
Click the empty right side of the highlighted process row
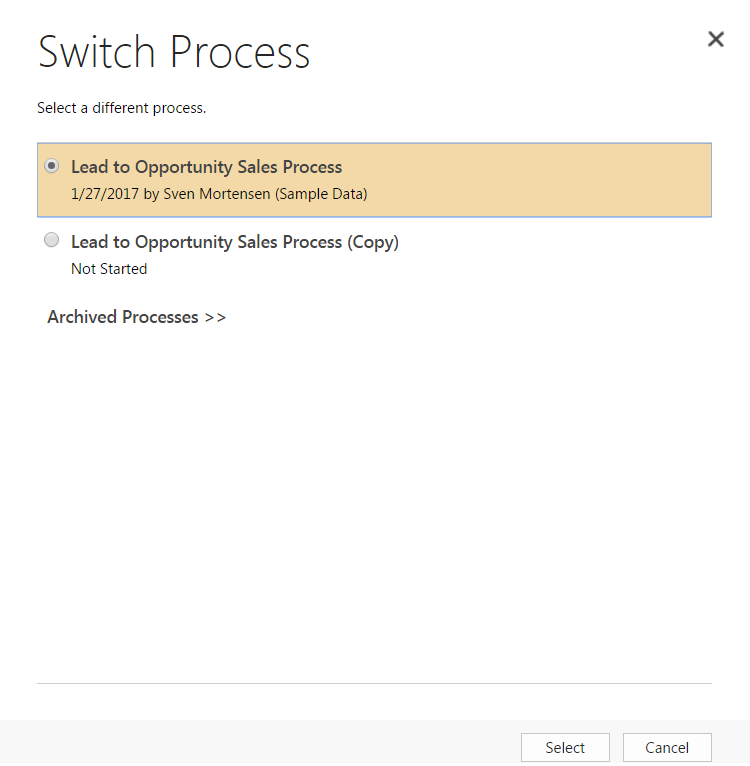click(x=560, y=180)
